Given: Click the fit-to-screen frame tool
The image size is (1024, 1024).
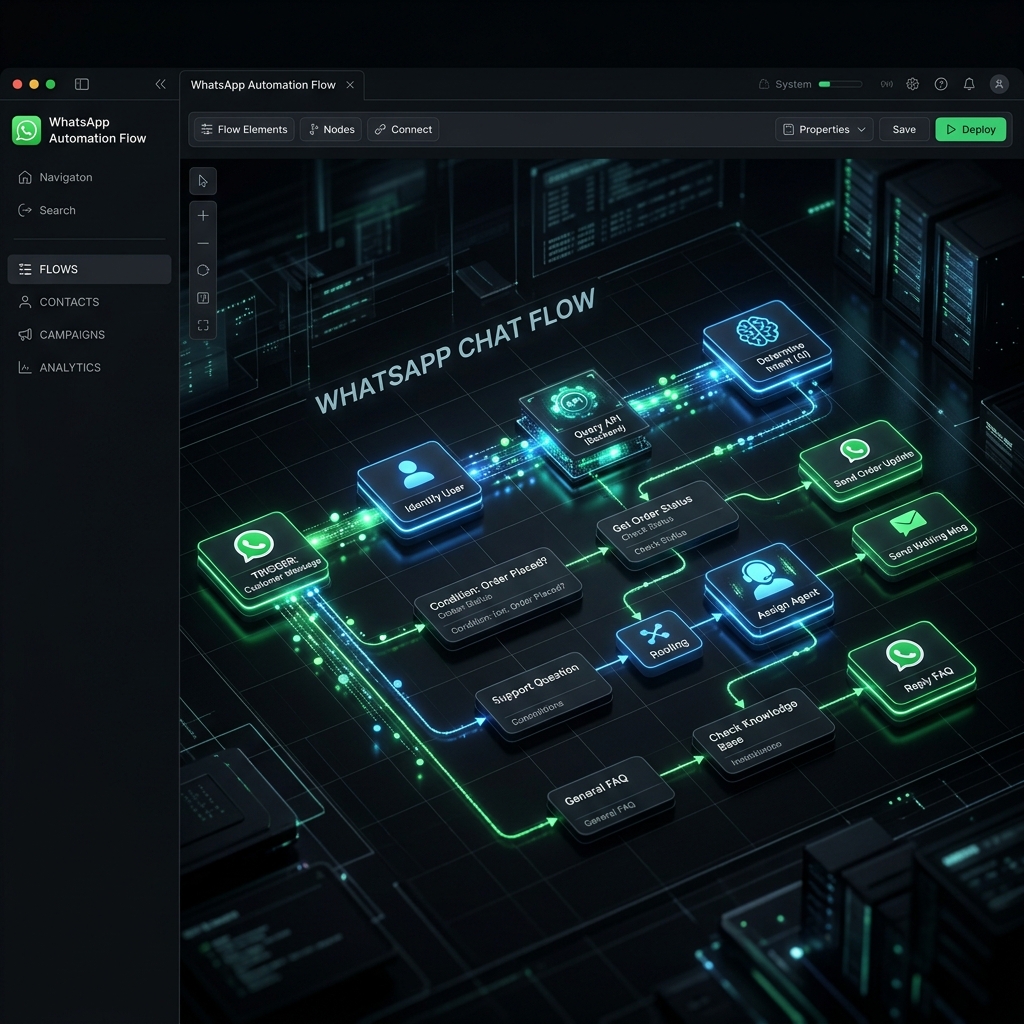Looking at the screenshot, I should (203, 325).
